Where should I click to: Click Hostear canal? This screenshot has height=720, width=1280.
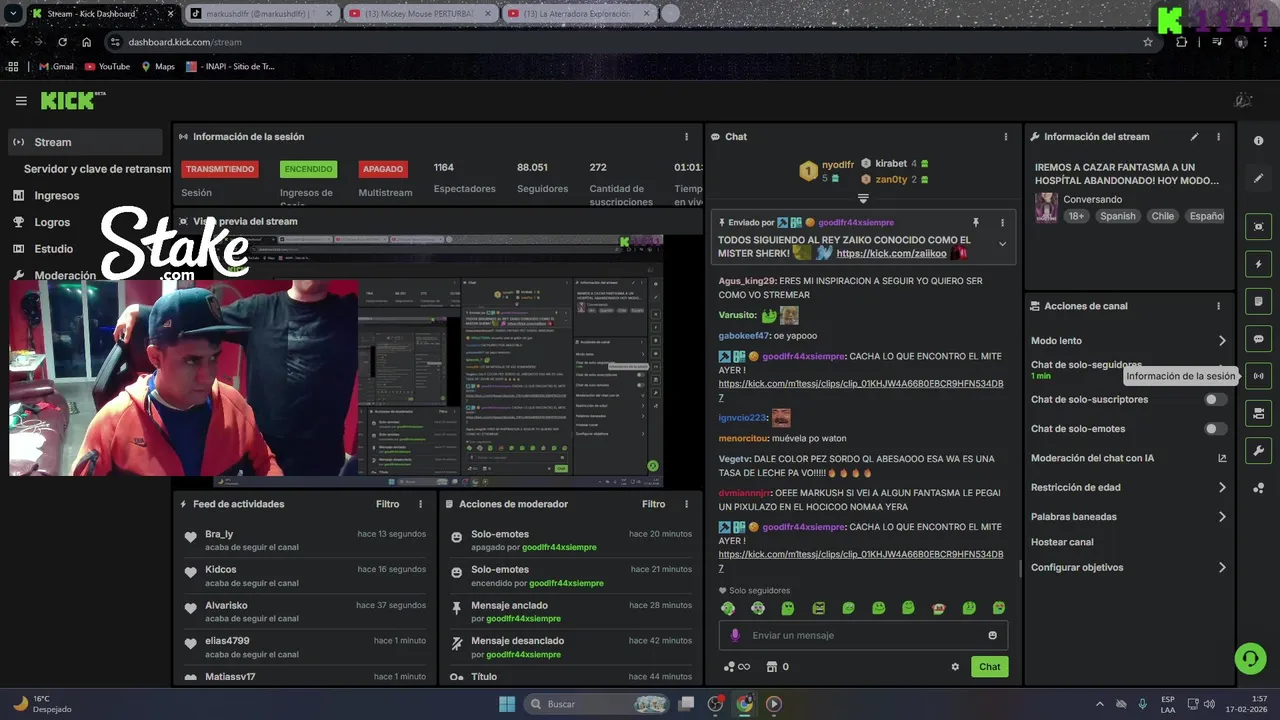(x=1062, y=542)
